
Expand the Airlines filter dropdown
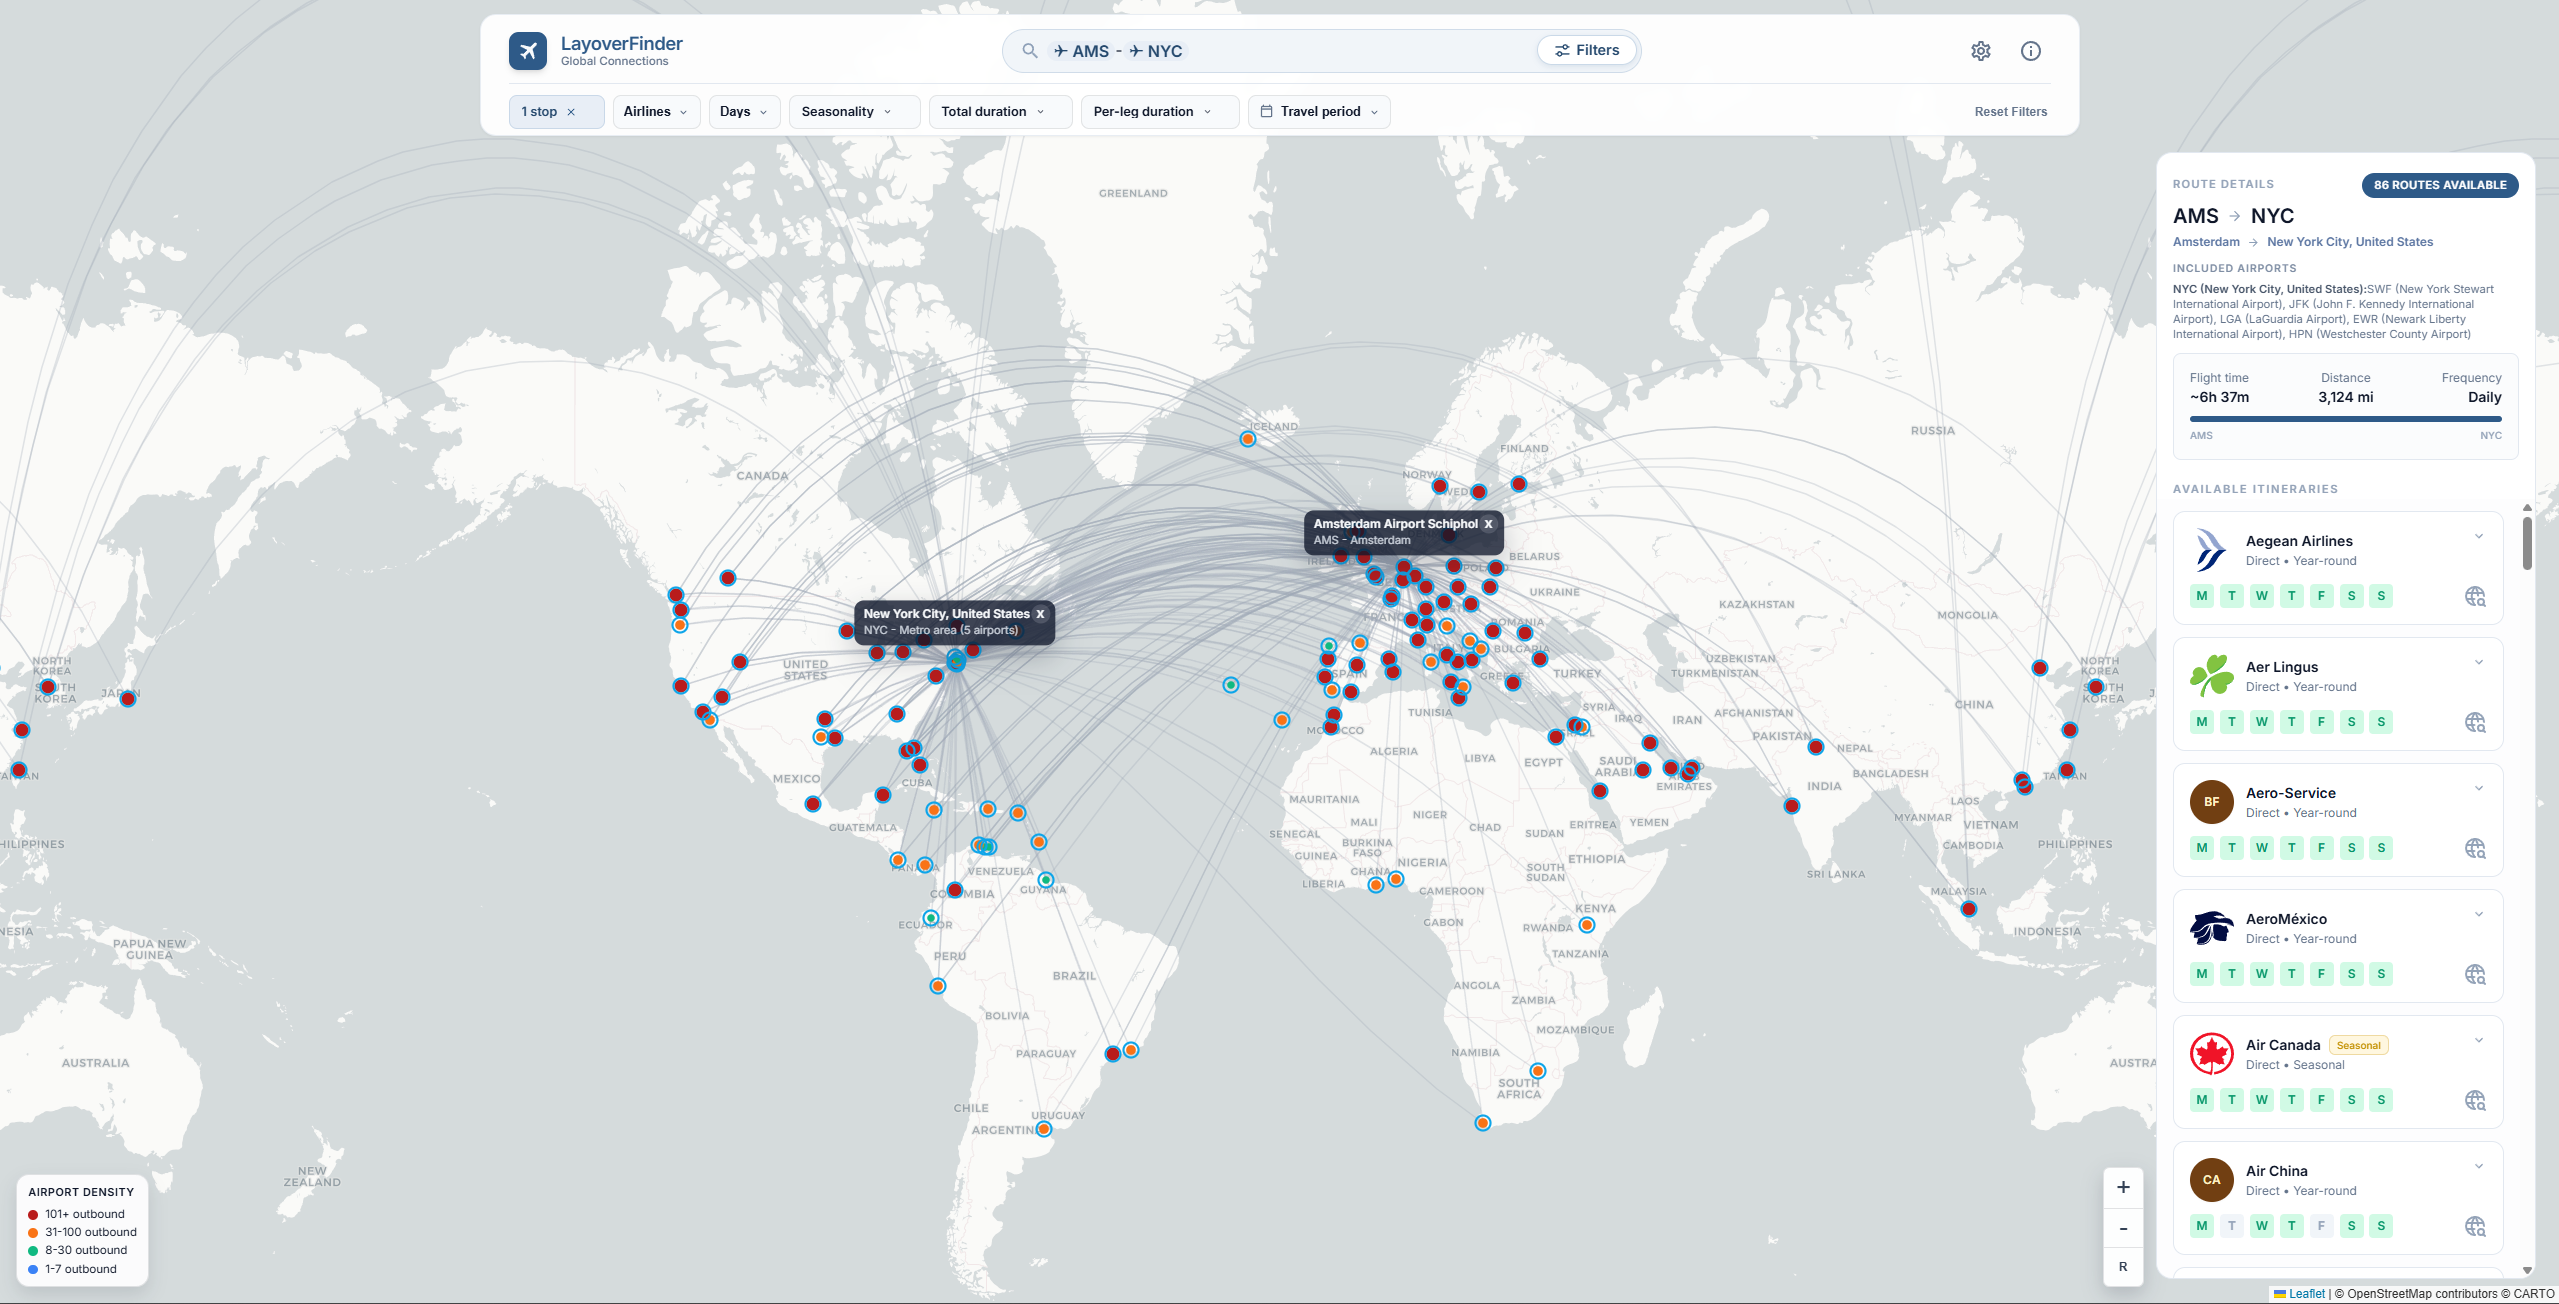point(655,111)
